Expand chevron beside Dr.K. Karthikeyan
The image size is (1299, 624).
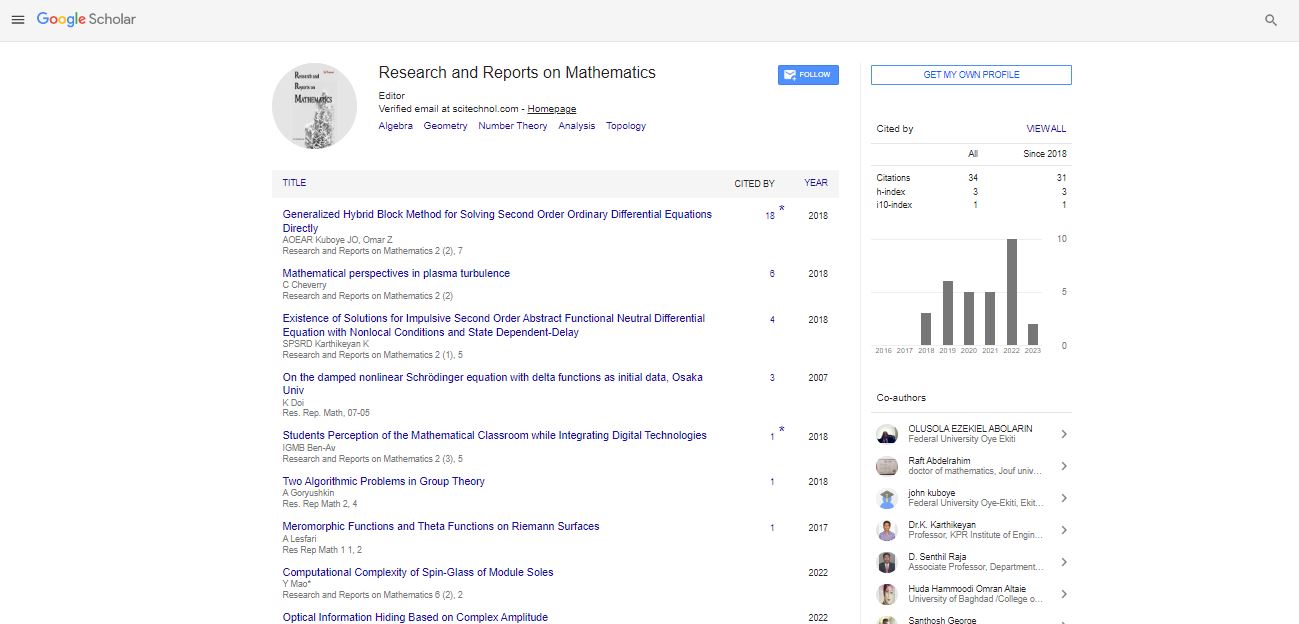coord(1063,530)
